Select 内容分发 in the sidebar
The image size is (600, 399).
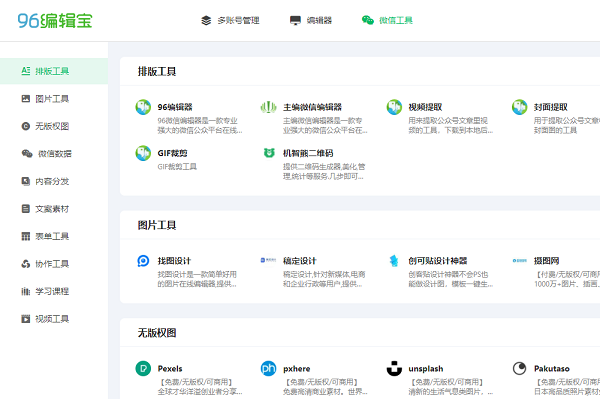[x=54, y=181]
